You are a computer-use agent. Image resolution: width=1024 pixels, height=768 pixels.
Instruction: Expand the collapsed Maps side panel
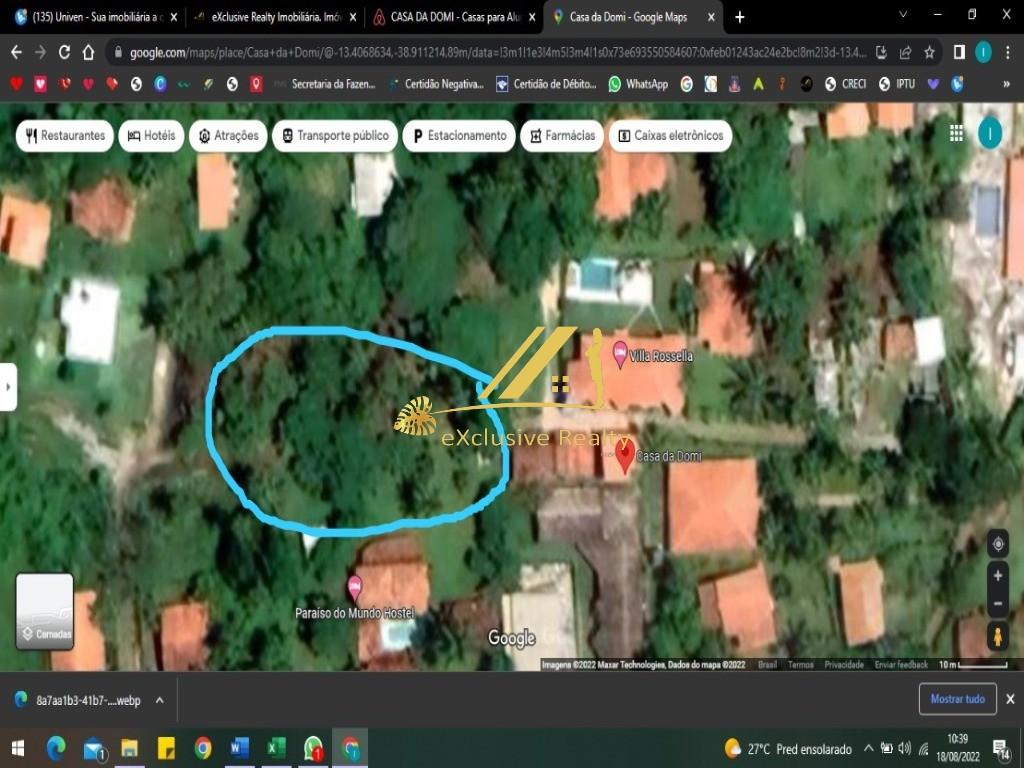pos(8,387)
